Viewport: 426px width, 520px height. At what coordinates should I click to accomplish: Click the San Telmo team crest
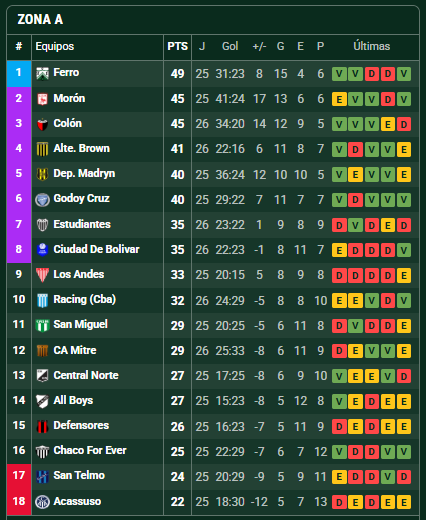coord(42,476)
